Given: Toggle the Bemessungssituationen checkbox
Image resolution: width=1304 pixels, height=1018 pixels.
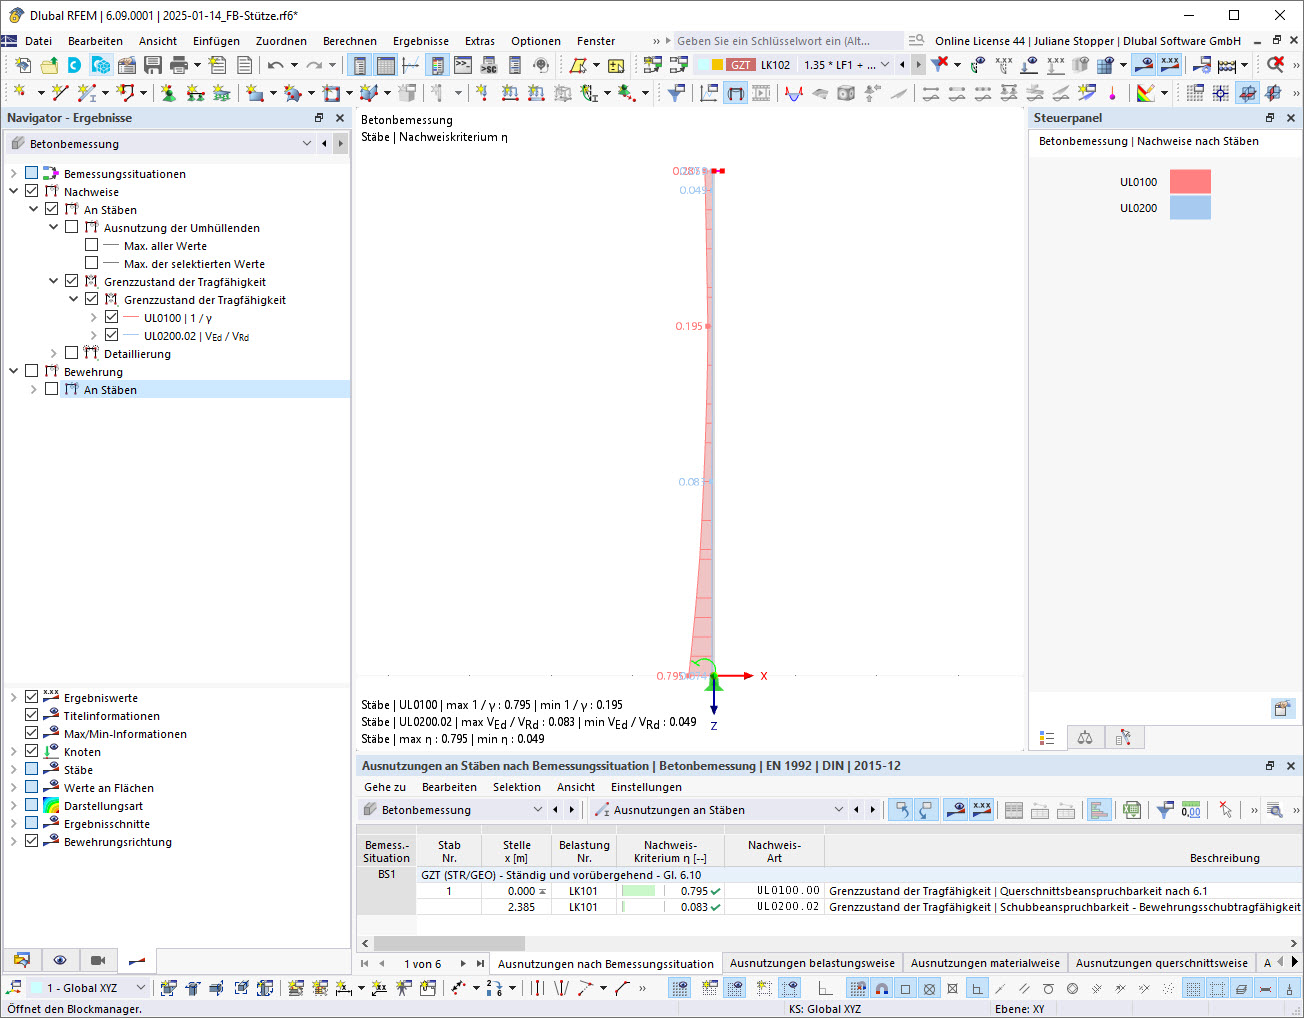Looking at the screenshot, I should click(x=31, y=174).
